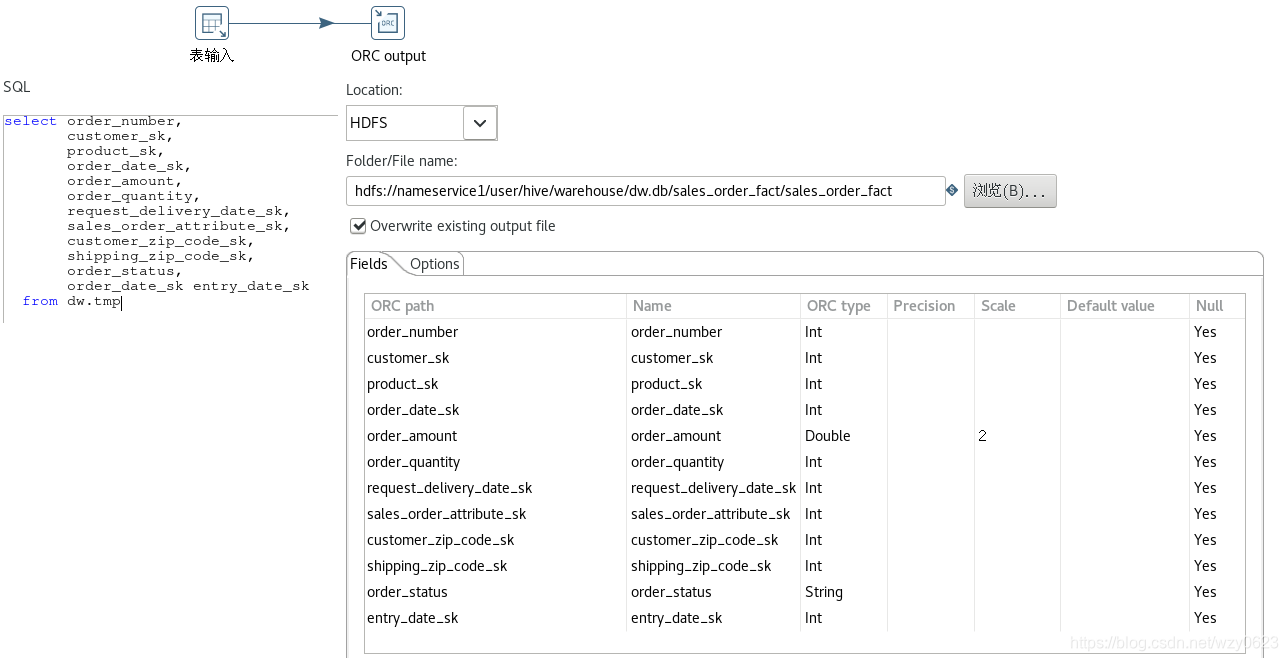
Task: Select shipping_zip_code_sk in ORC path column
Action: [x=437, y=566]
